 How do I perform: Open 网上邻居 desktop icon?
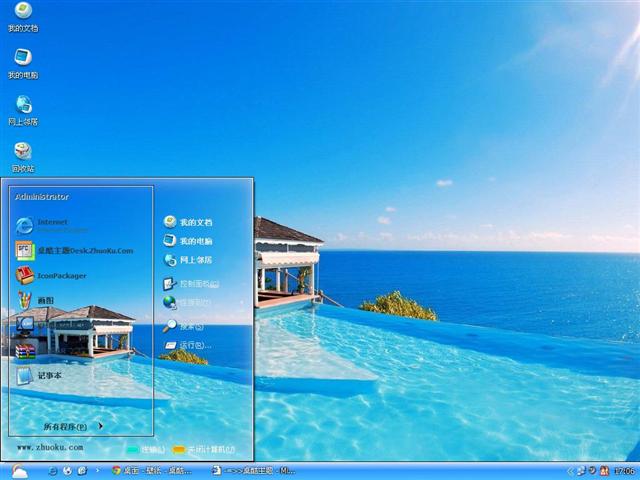point(23,111)
